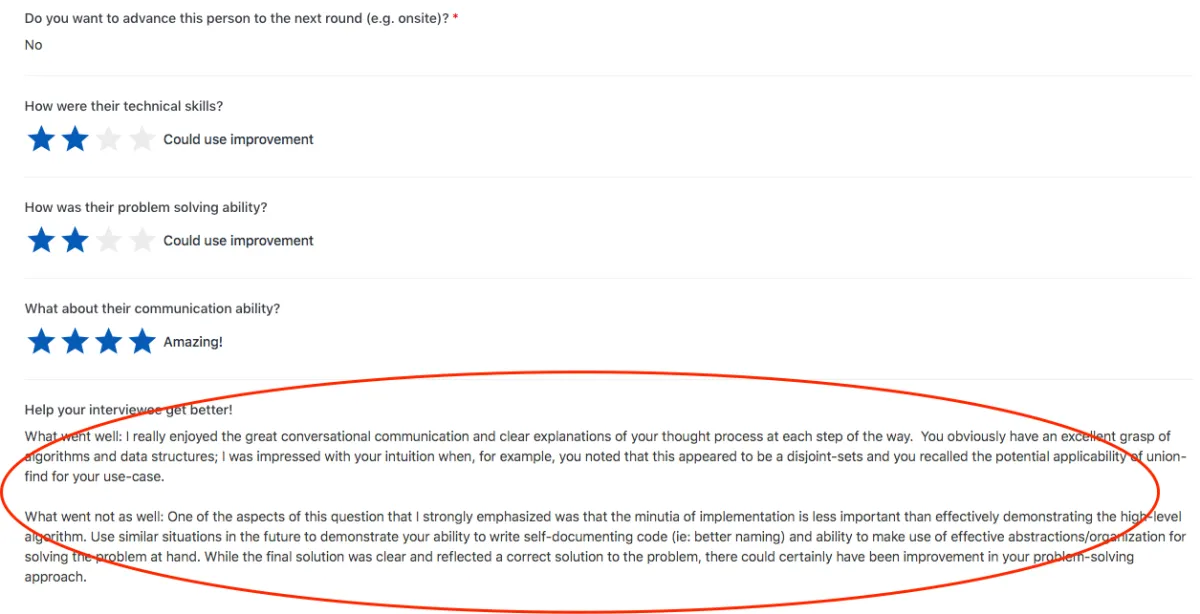The image size is (1200, 614).
Task: Toggle communication rating down to two stars
Action: 75,341
